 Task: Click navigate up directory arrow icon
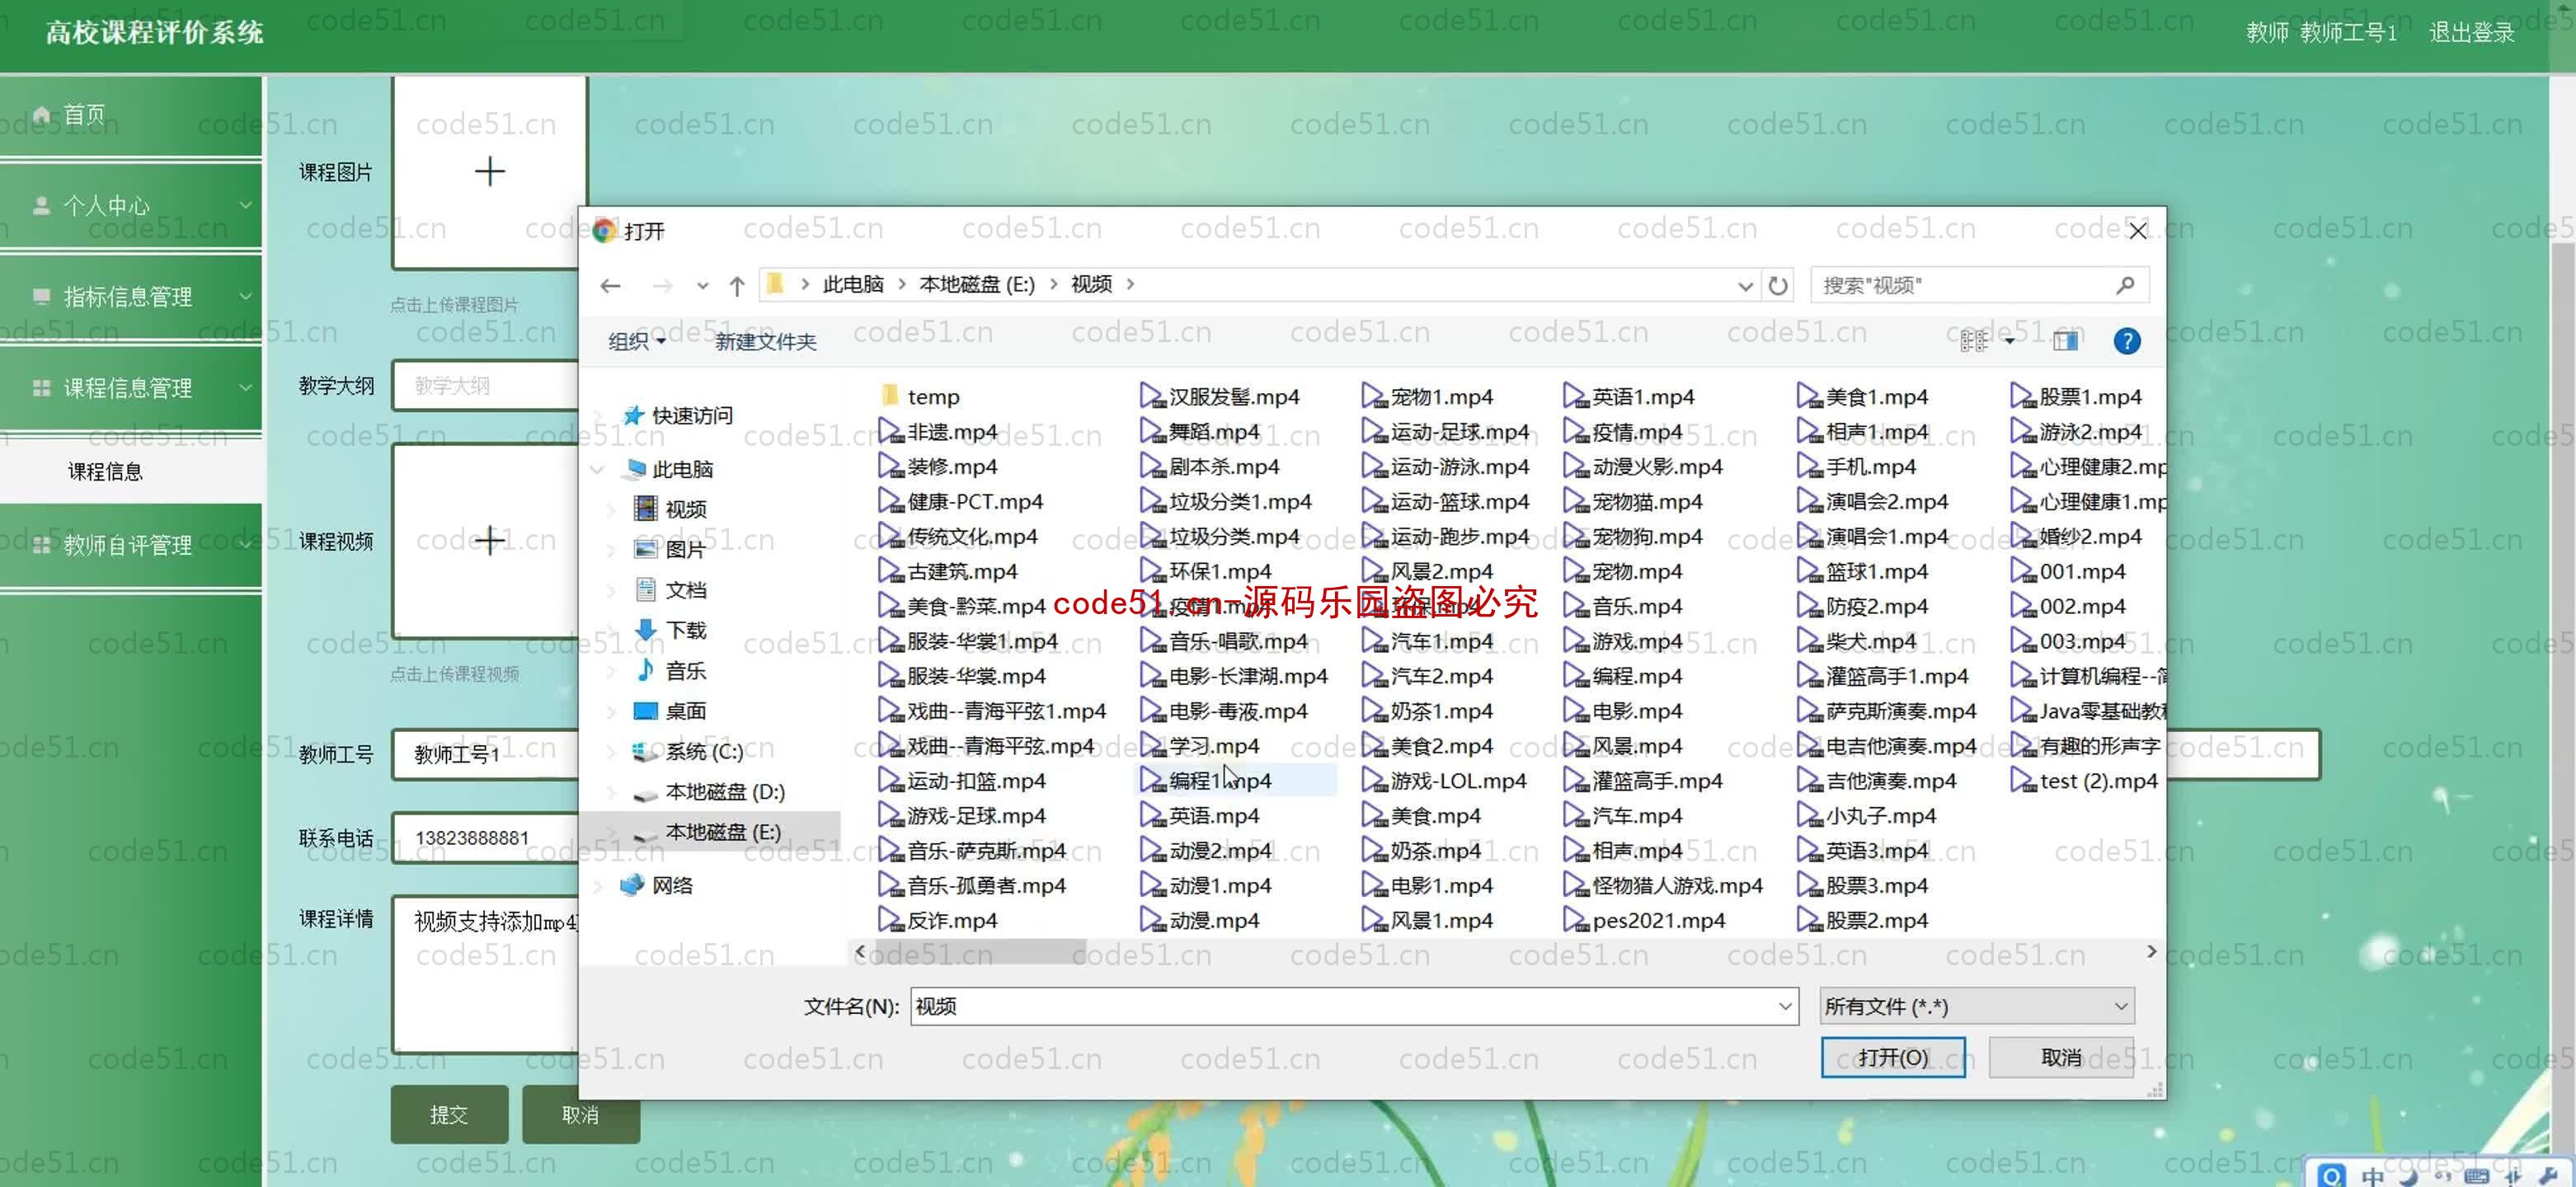coord(736,284)
